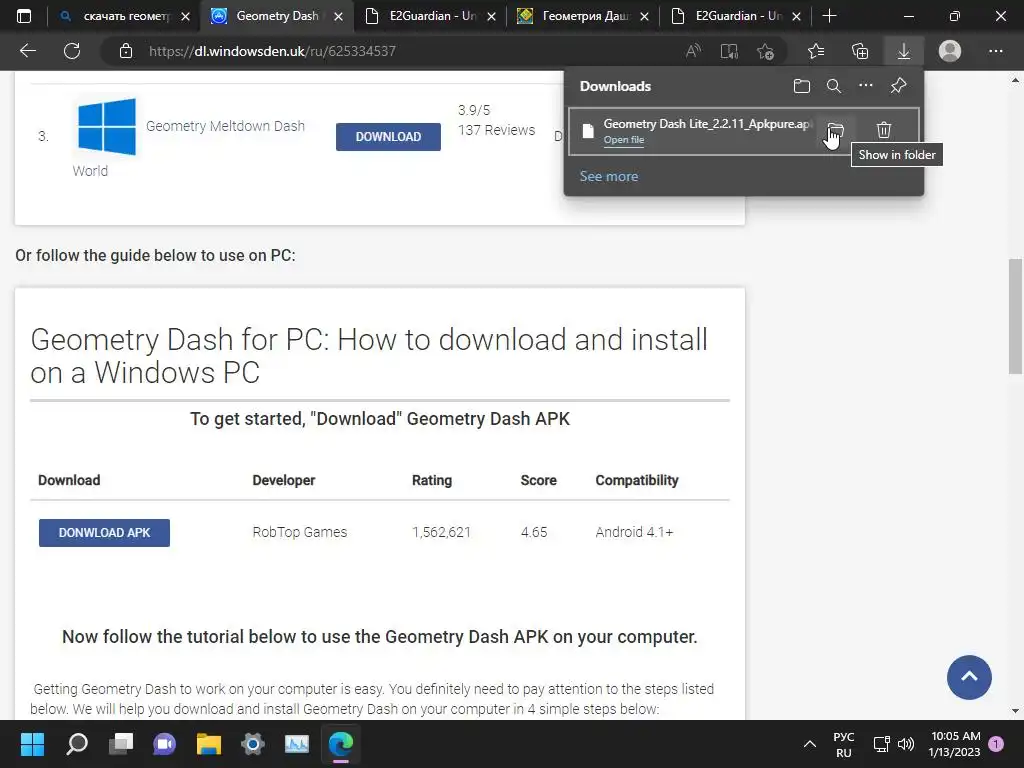This screenshot has width=1024, height=768.
Task: Click the 137 Reviews text
Action: pos(496,130)
